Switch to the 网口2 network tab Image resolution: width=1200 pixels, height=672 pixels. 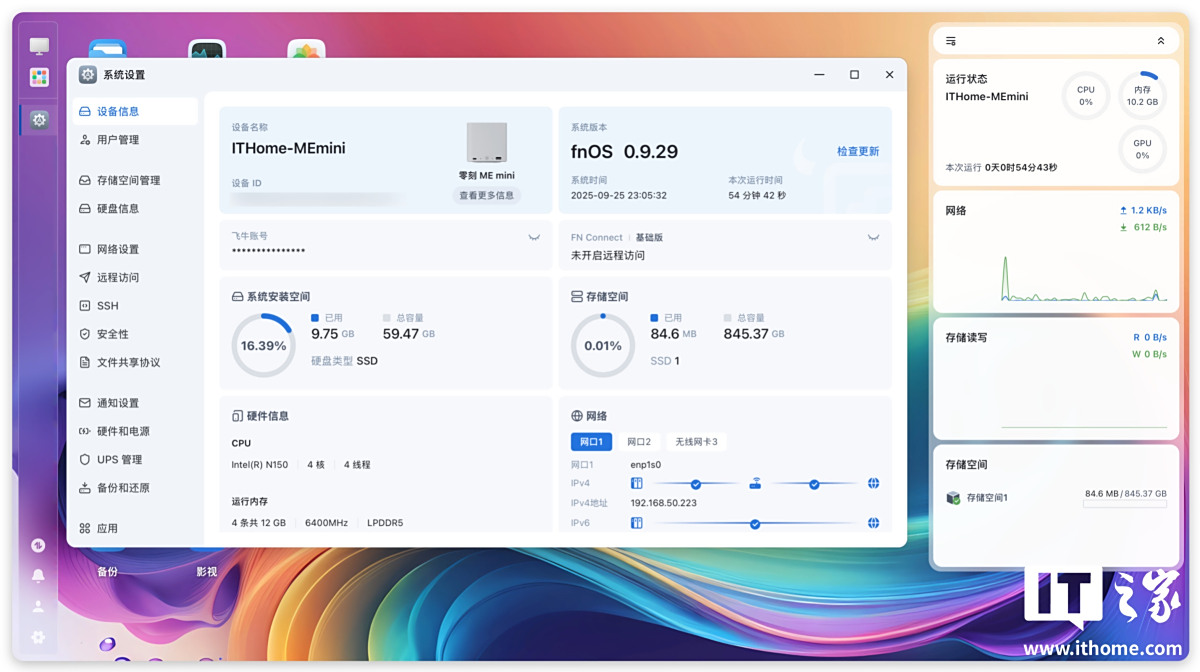coord(639,442)
